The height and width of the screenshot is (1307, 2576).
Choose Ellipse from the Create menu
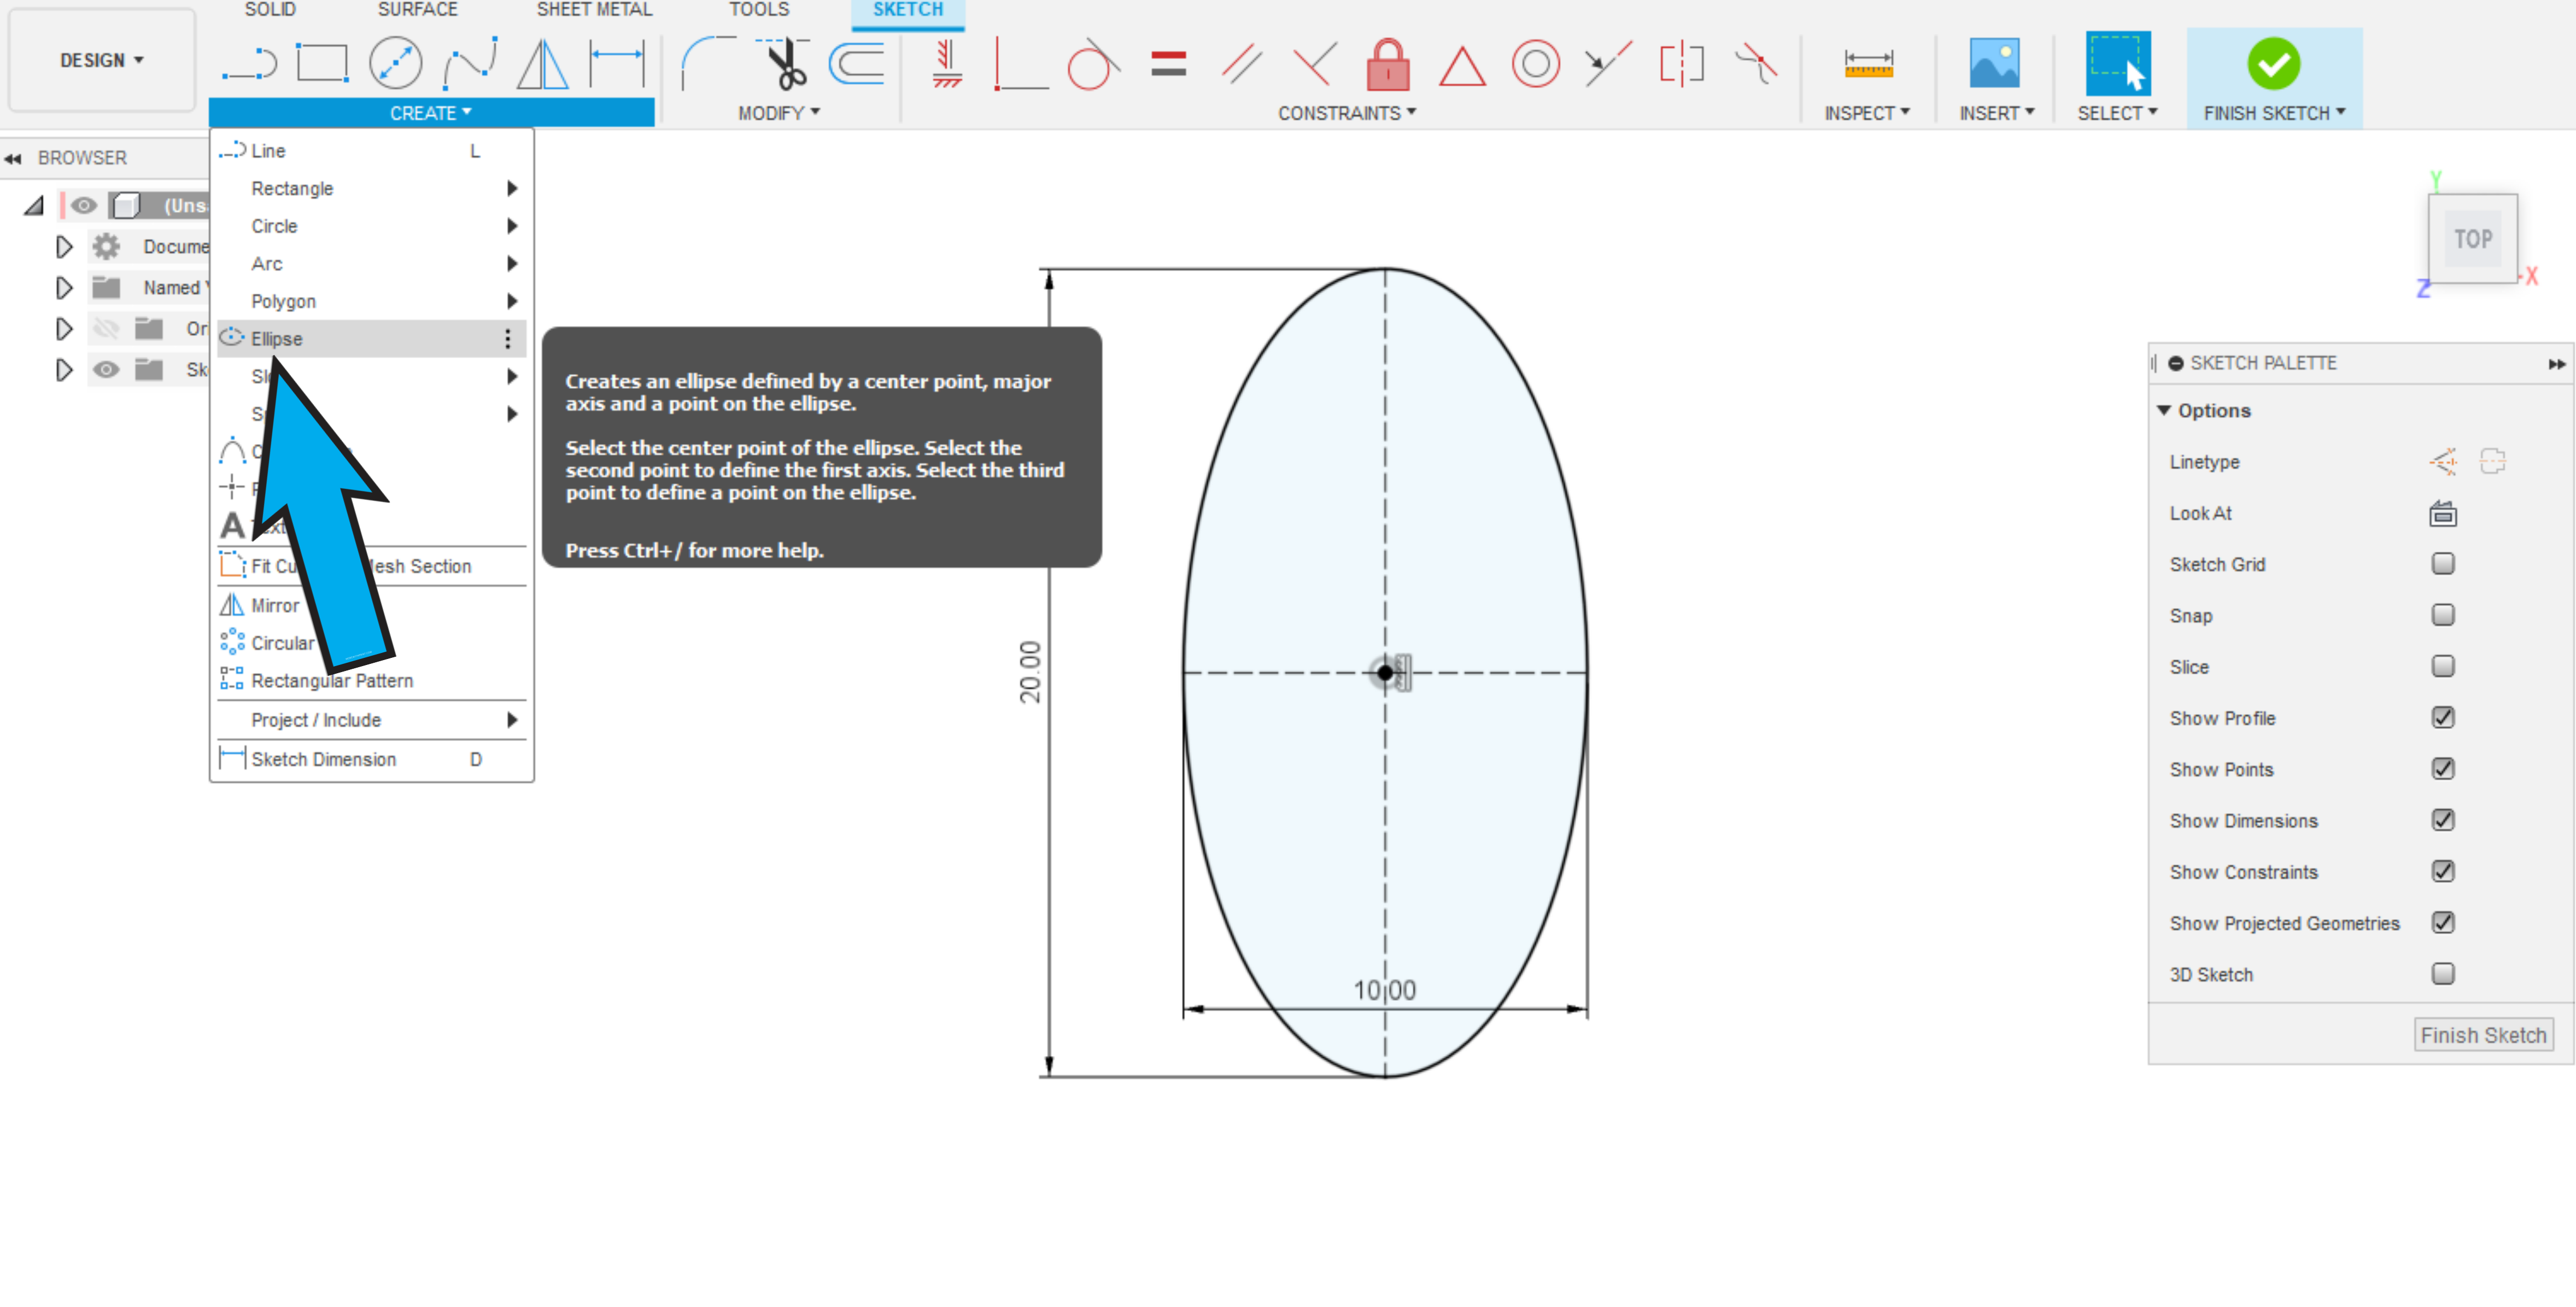point(277,339)
